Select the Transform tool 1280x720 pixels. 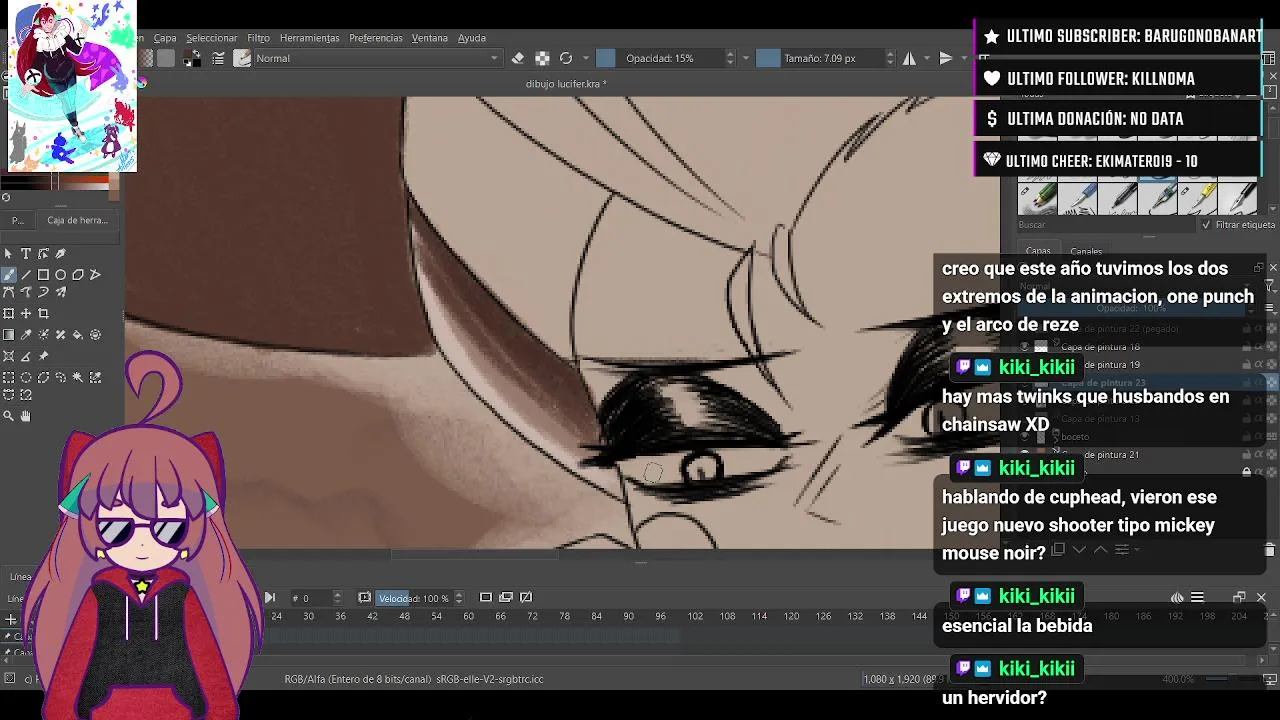[x=9, y=314]
